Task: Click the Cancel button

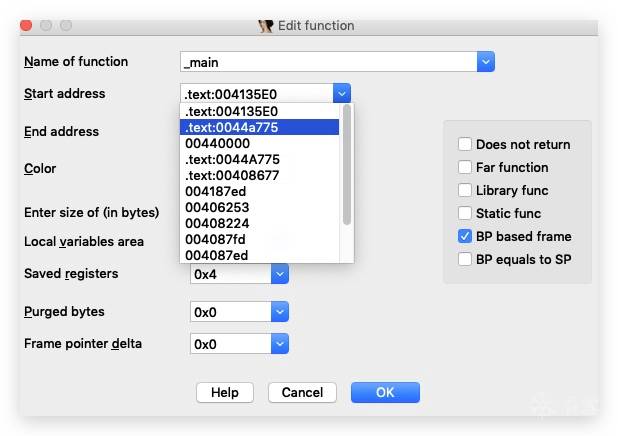Action: click(302, 393)
